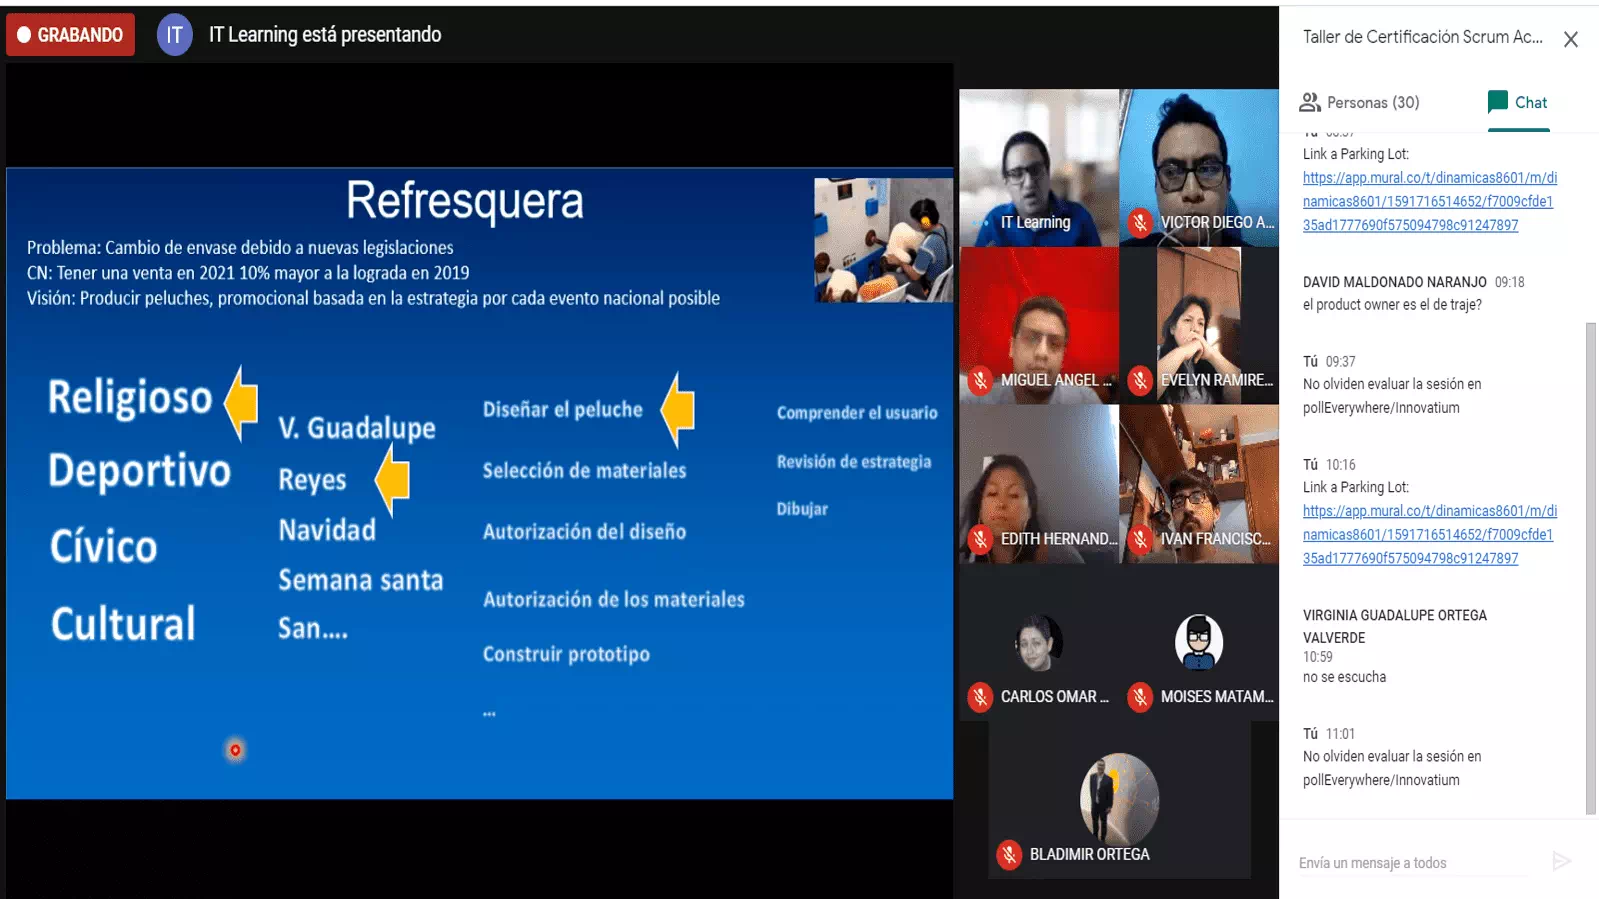Type in the Envía un mensaje field

click(1412, 863)
